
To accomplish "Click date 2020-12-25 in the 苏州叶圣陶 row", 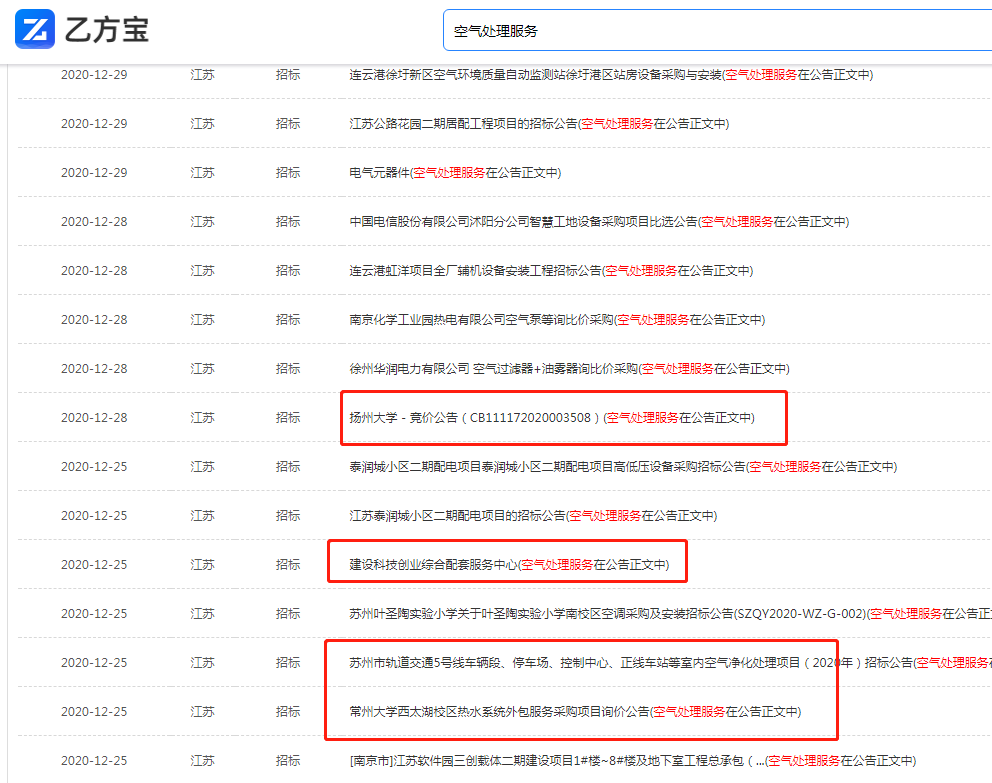I will (x=94, y=613).
